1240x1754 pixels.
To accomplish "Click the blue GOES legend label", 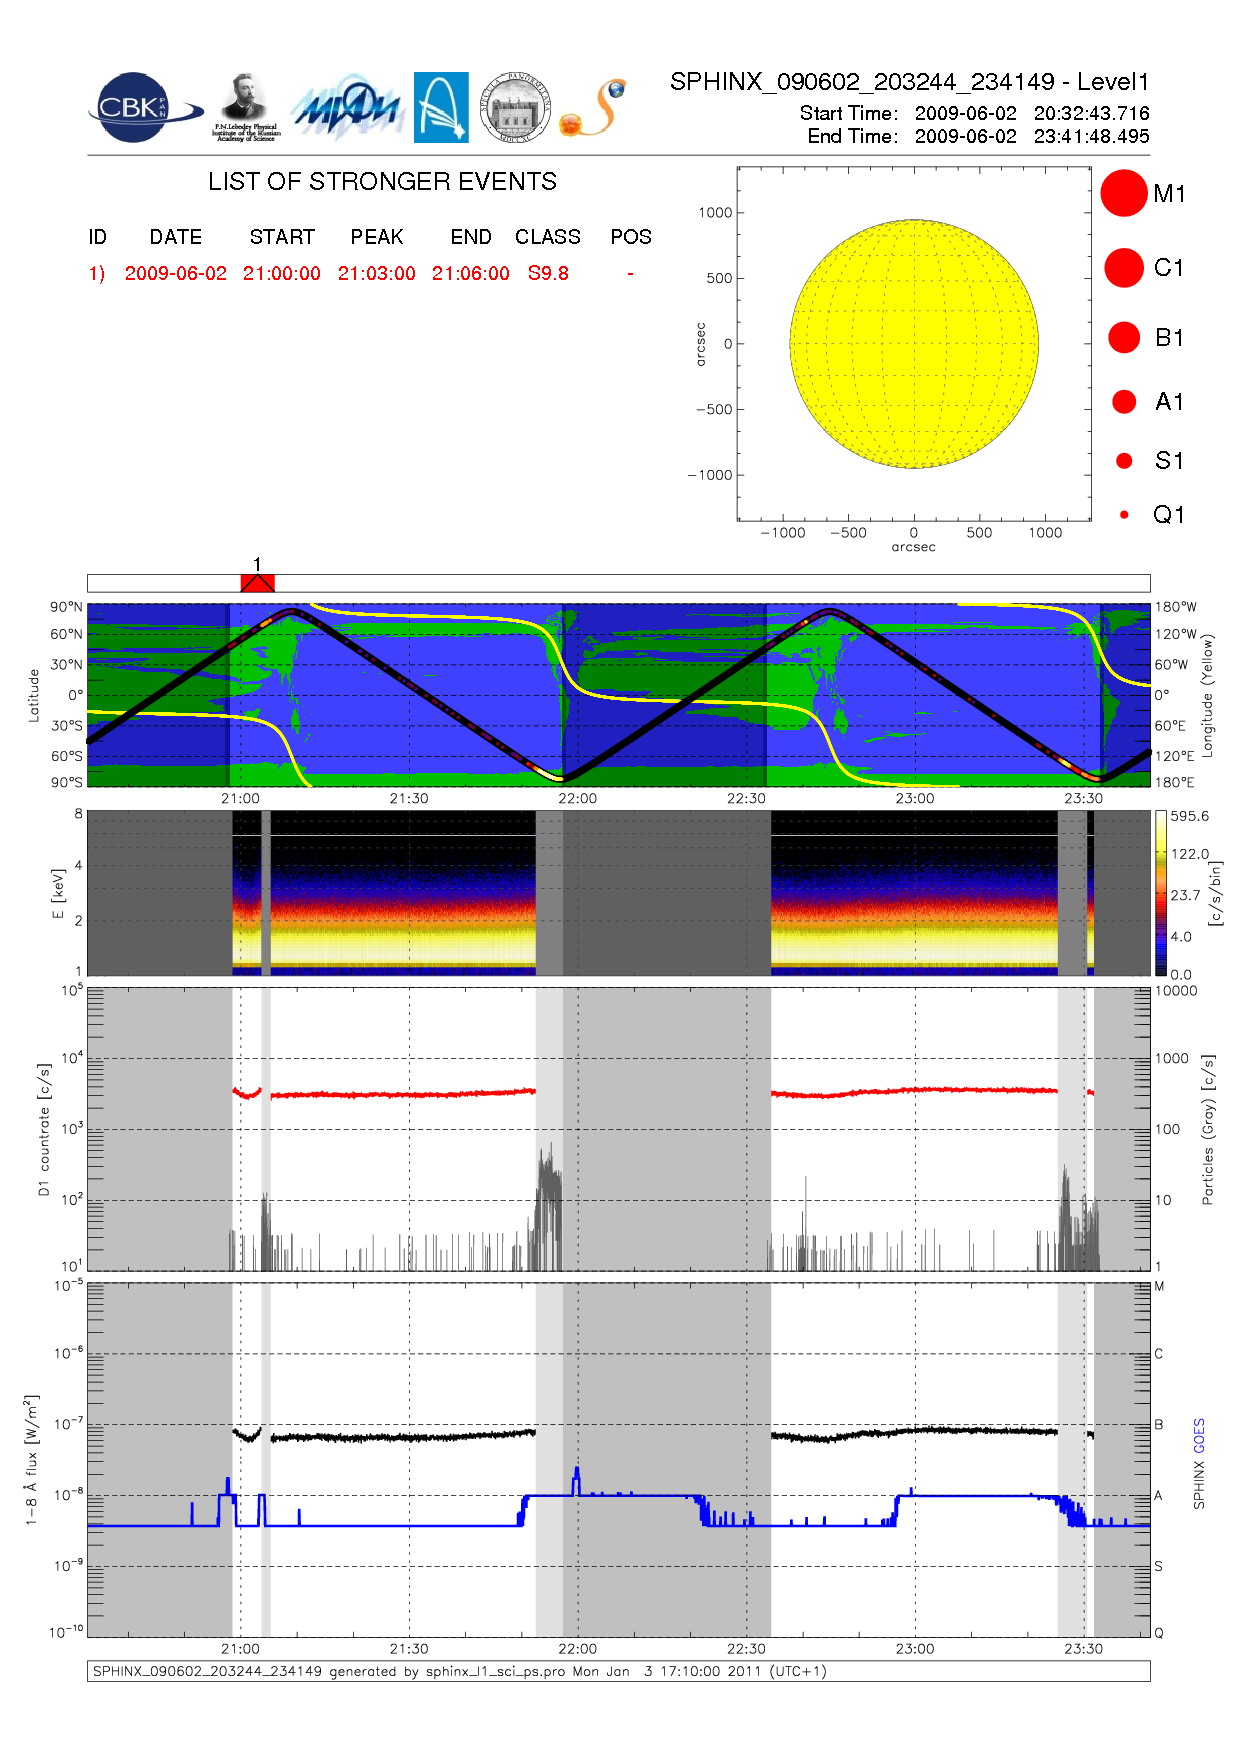I will coord(1199,1435).
